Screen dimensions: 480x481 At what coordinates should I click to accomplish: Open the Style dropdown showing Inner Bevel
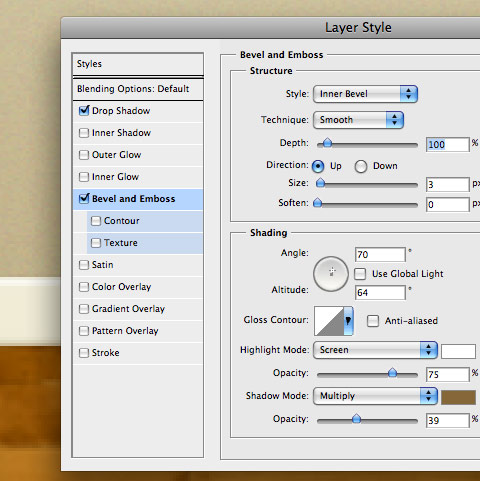pos(365,94)
